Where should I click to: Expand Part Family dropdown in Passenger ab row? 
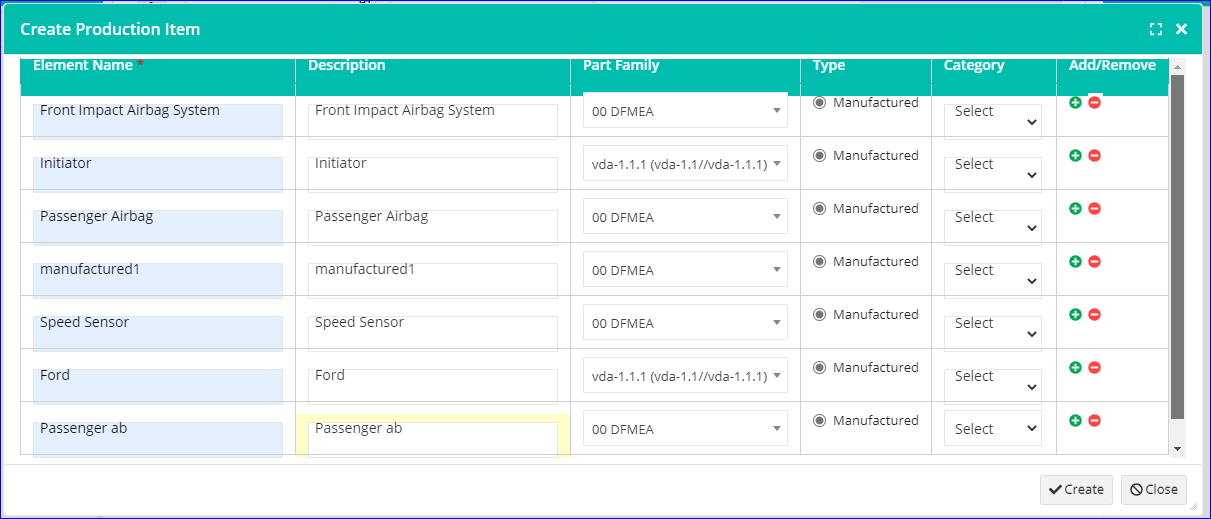click(x=685, y=429)
